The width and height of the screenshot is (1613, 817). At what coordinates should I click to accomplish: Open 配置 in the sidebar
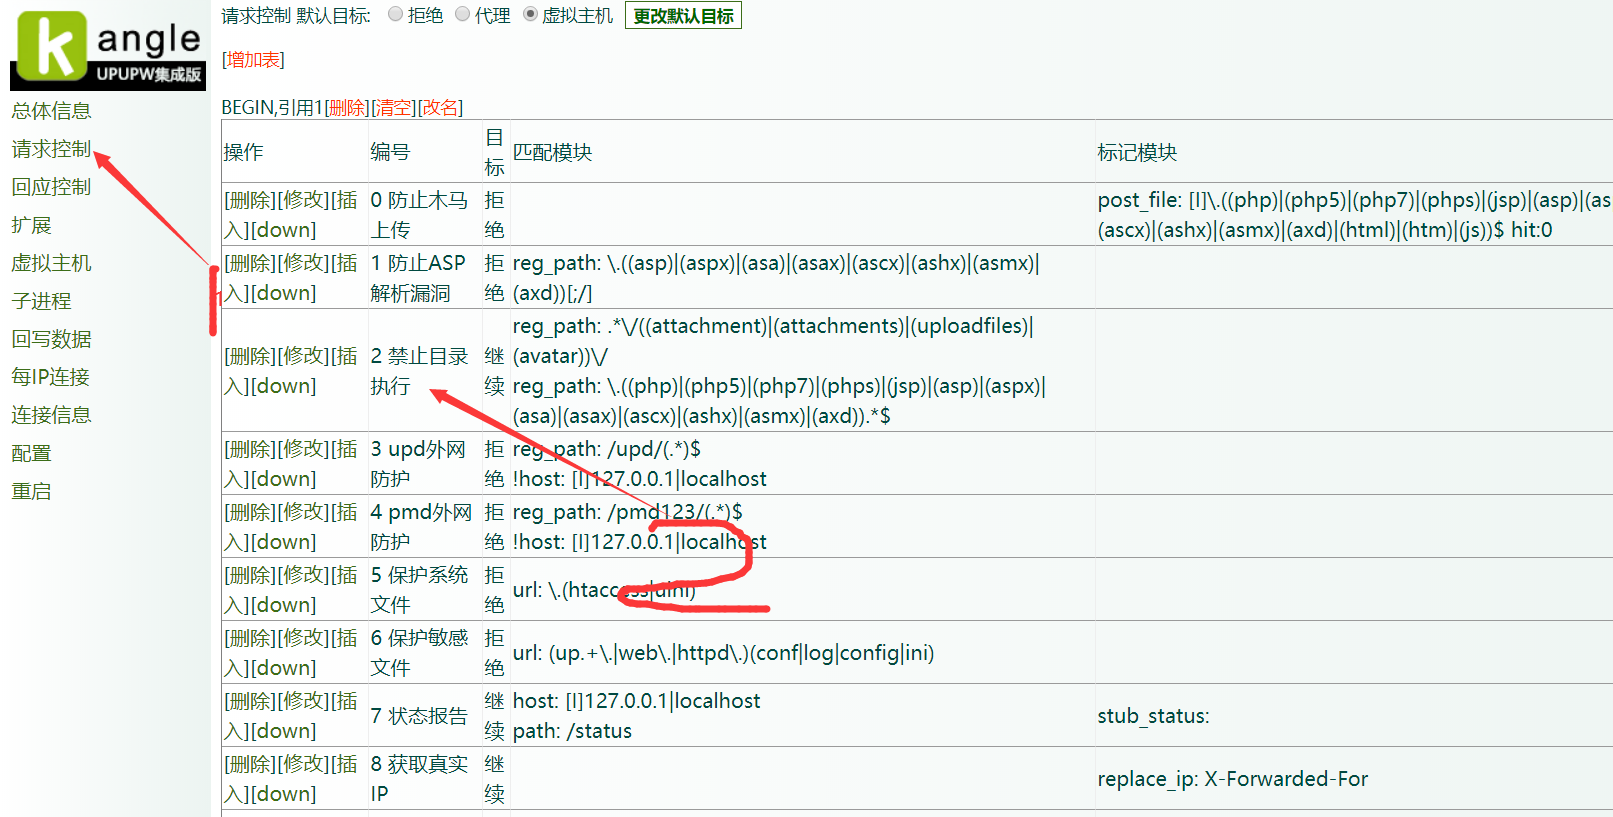pyautogui.click(x=31, y=453)
